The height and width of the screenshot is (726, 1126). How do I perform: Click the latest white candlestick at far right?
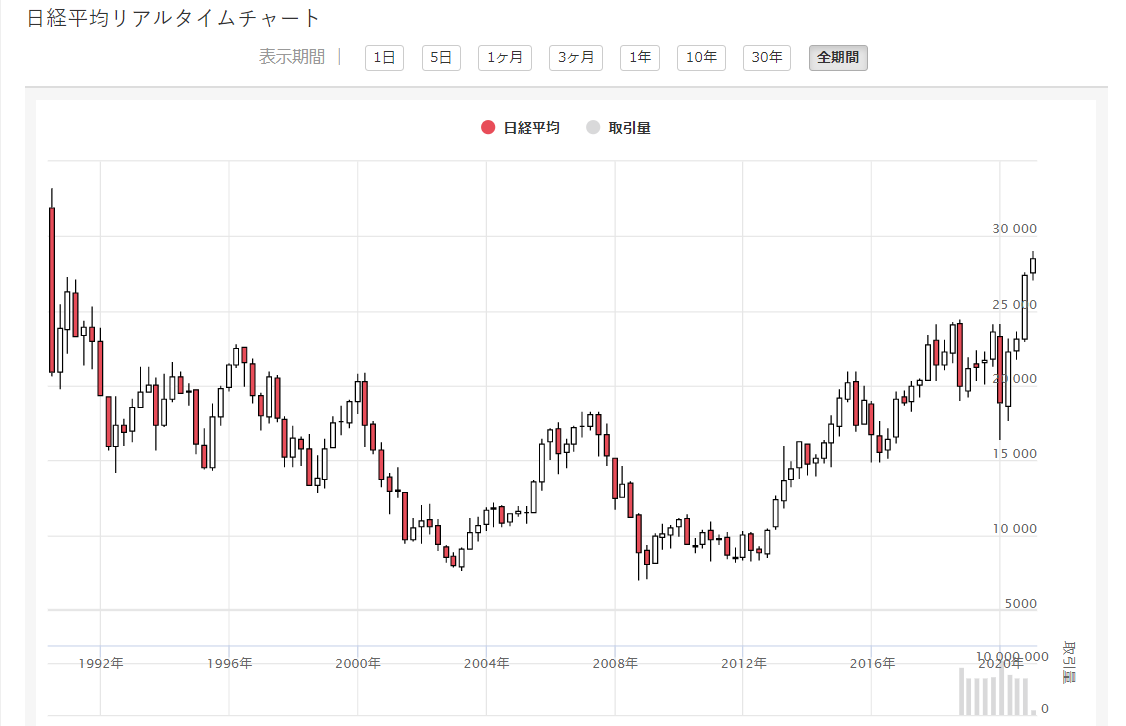tap(1033, 265)
